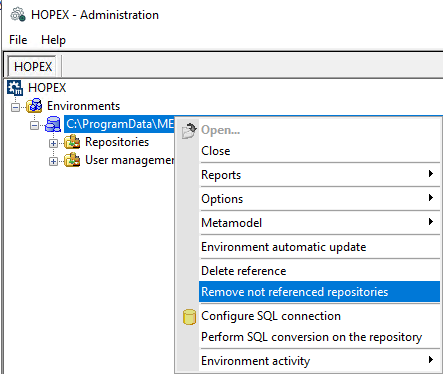Choose Configure SQL connection
This screenshot has width=443, height=374.
(x=319, y=316)
